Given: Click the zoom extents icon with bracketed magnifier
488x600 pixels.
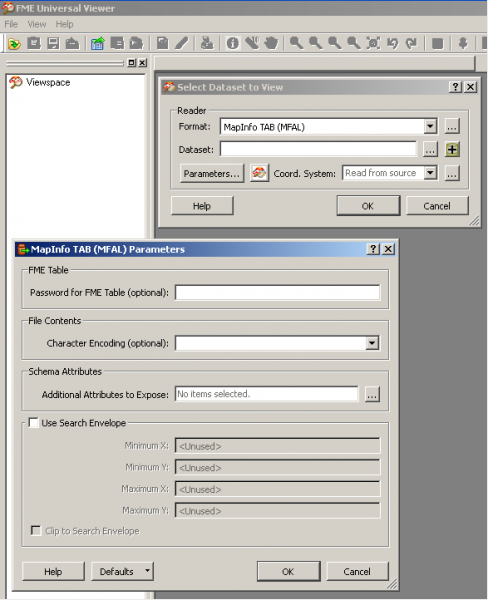Looking at the screenshot, I should pos(373,43).
